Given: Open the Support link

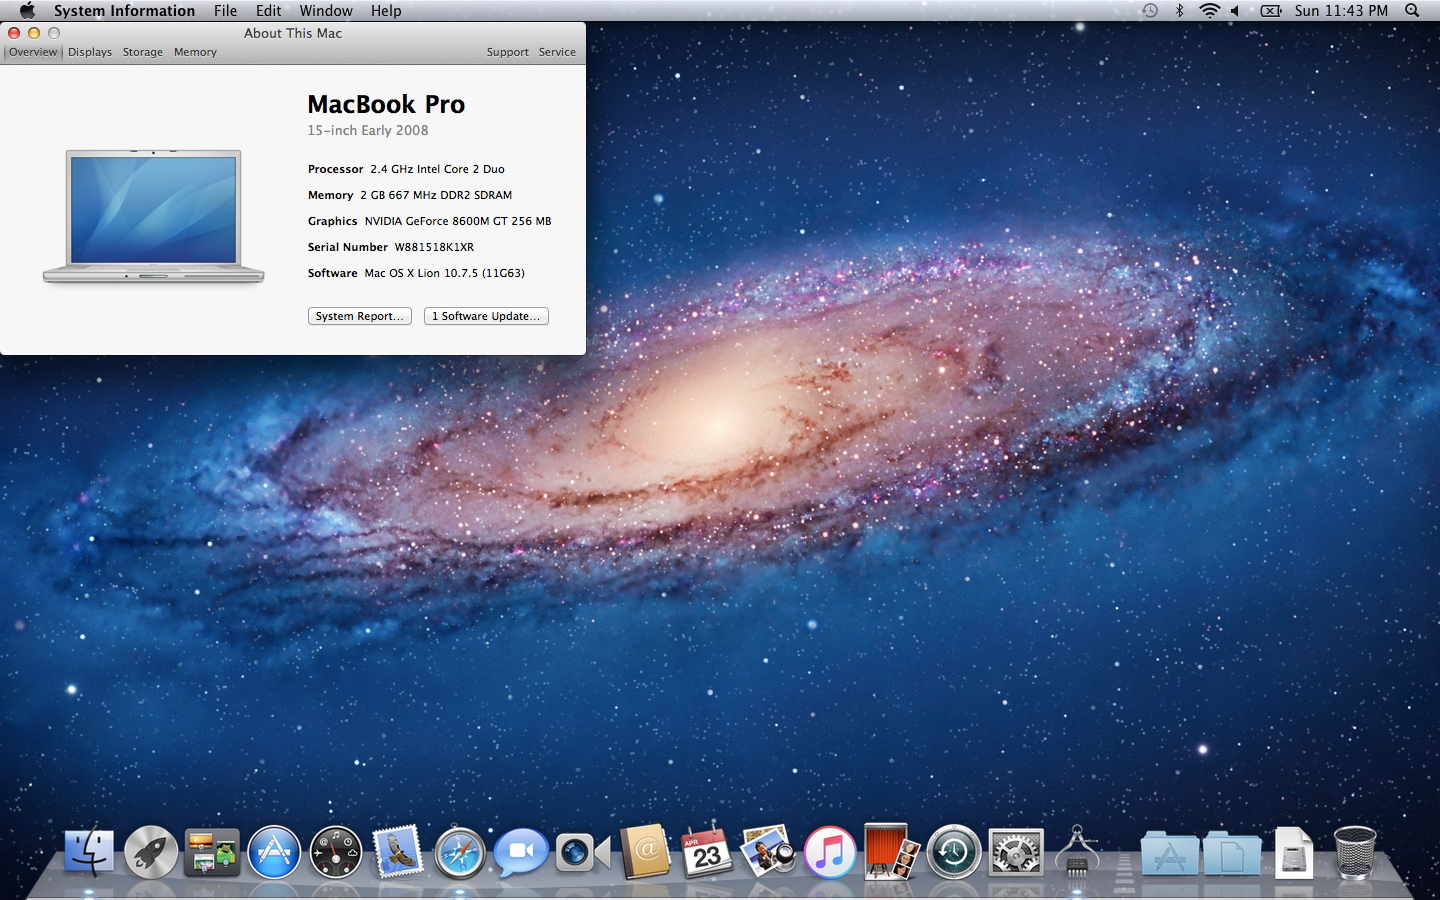Looking at the screenshot, I should (x=507, y=52).
